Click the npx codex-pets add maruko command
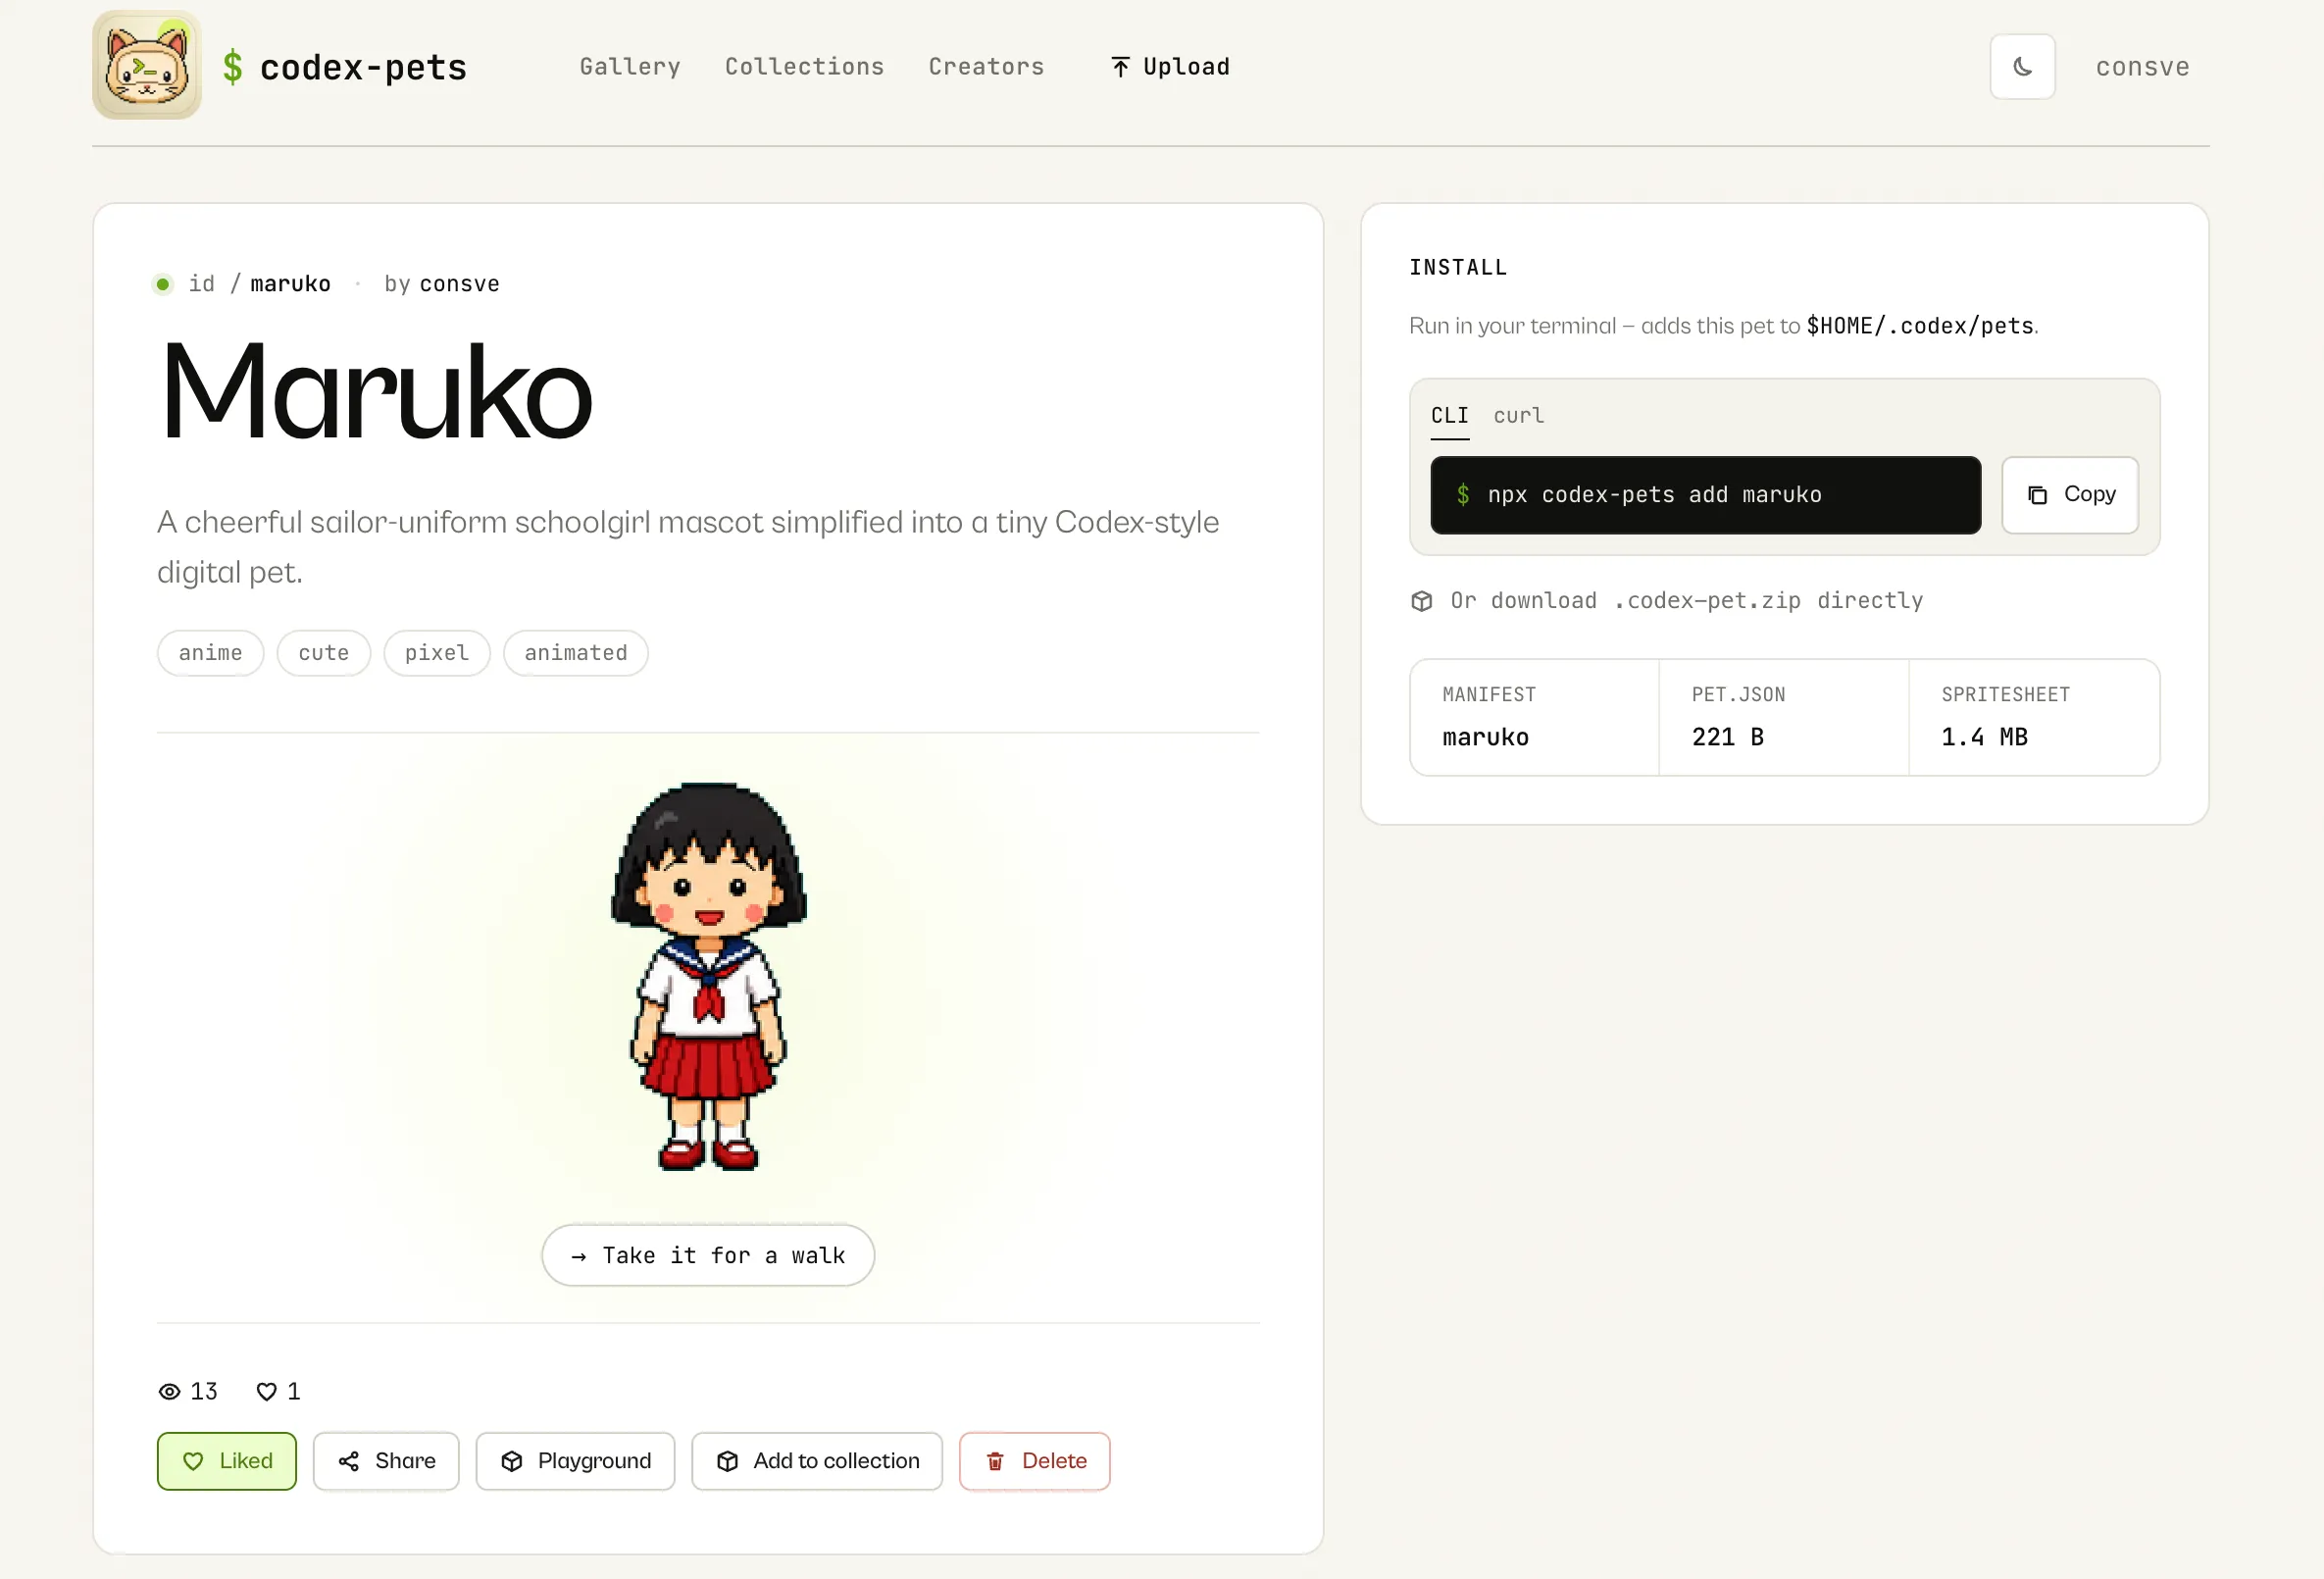 coord(1705,495)
